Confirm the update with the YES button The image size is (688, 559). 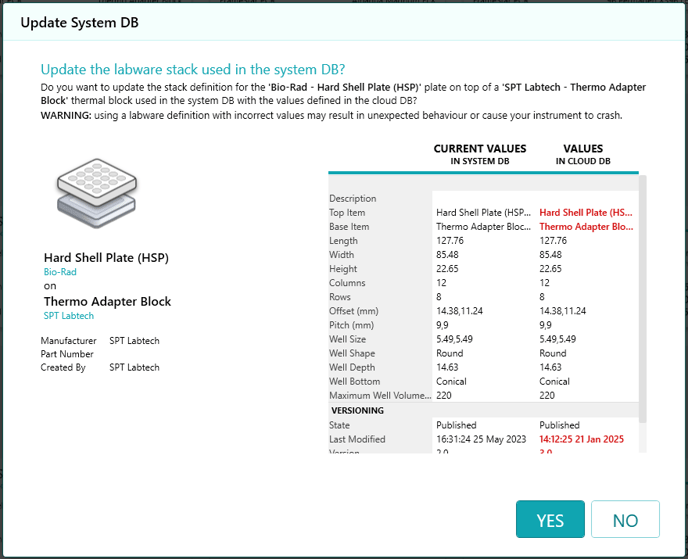(550, 519)
